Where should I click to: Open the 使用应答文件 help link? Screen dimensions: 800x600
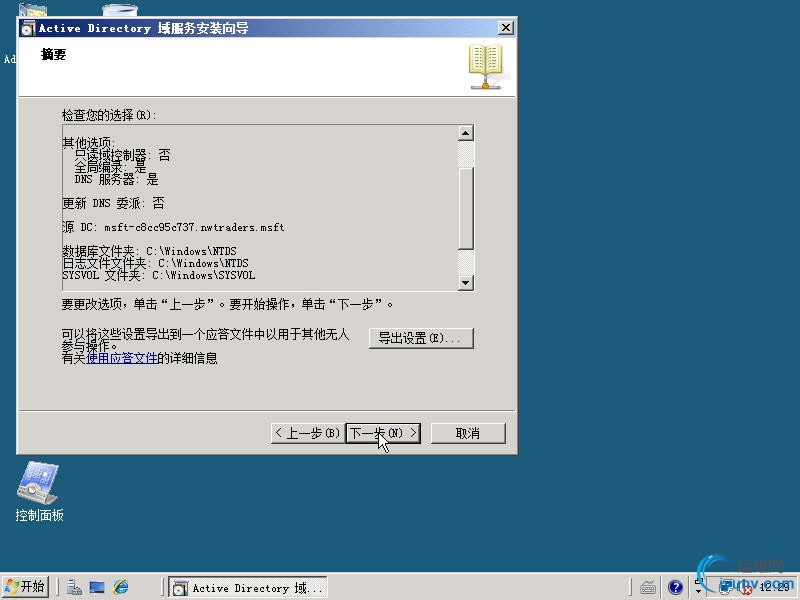pos(121,358)
